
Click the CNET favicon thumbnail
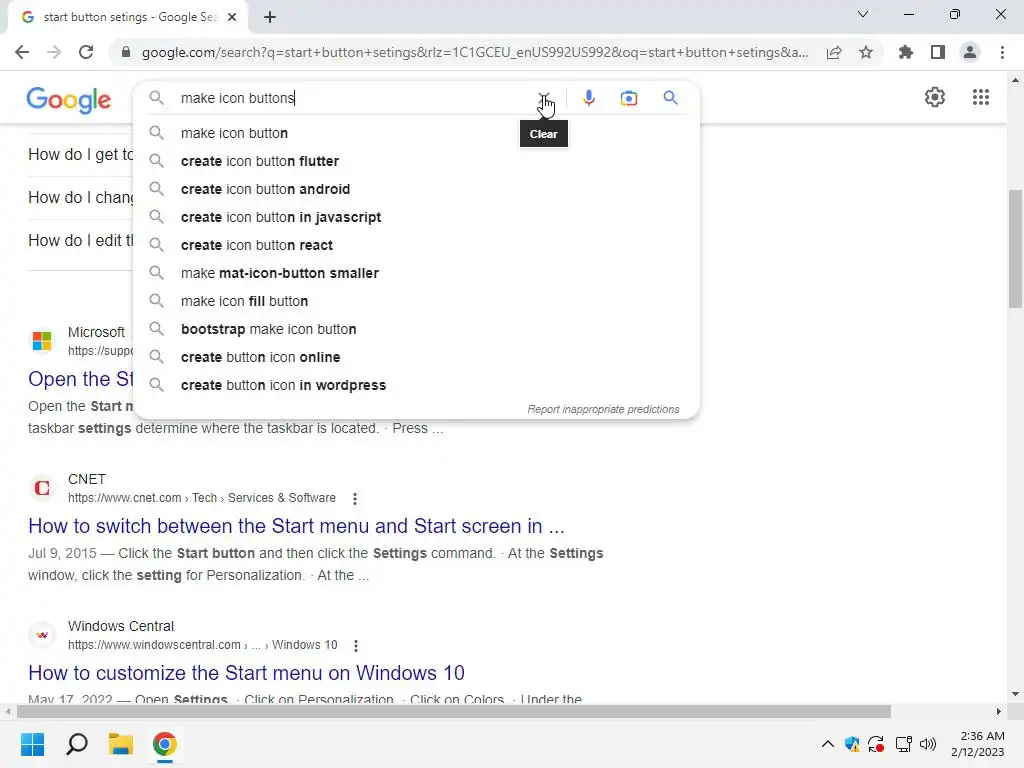pyautogui.click(x=42, y=488)
